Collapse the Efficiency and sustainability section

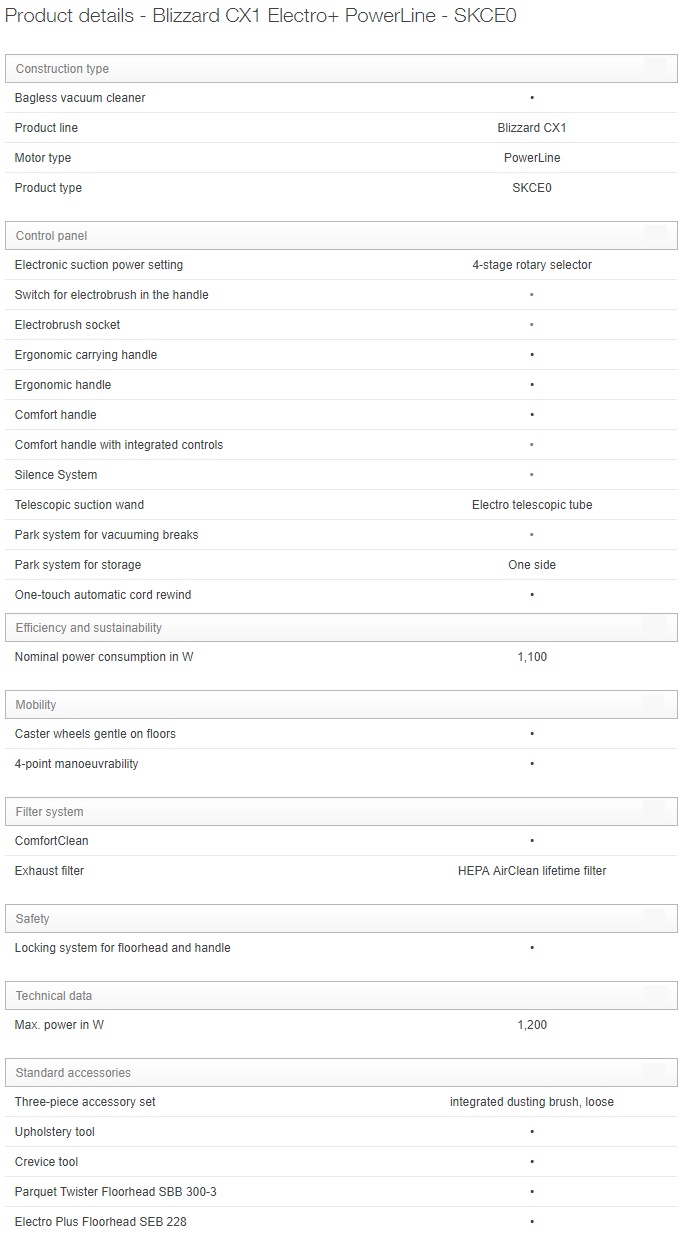341,628
